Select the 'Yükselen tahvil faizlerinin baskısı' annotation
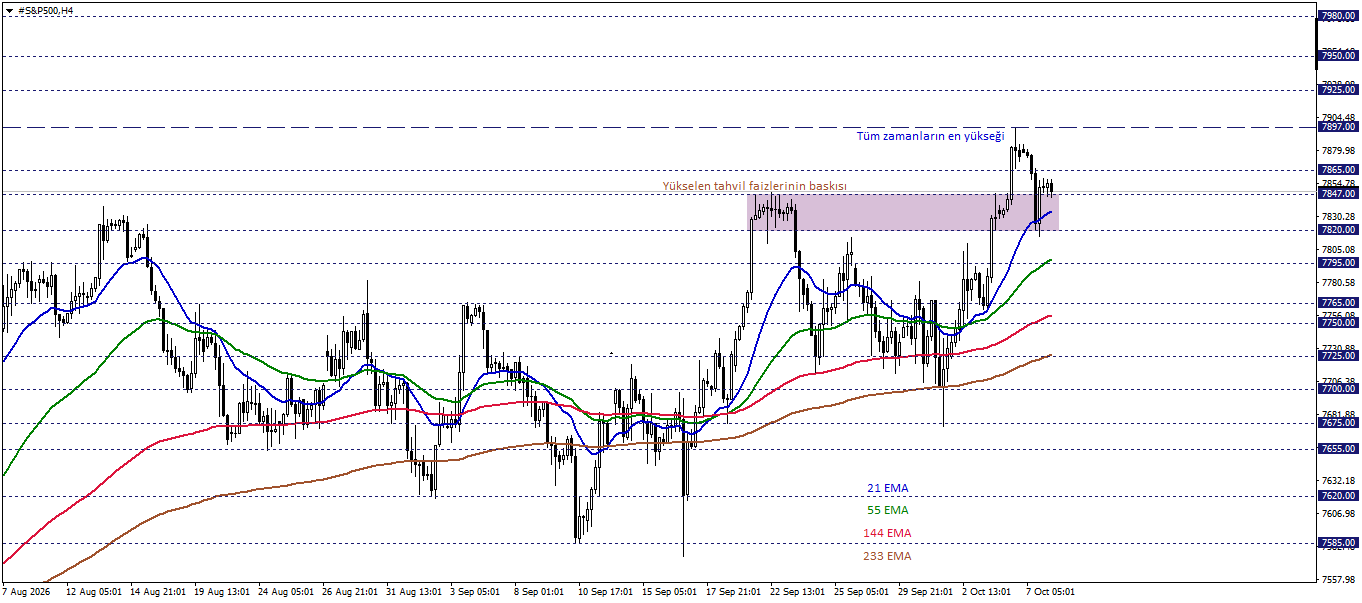This screenshot has height=603, width=1362. [755, 187]
